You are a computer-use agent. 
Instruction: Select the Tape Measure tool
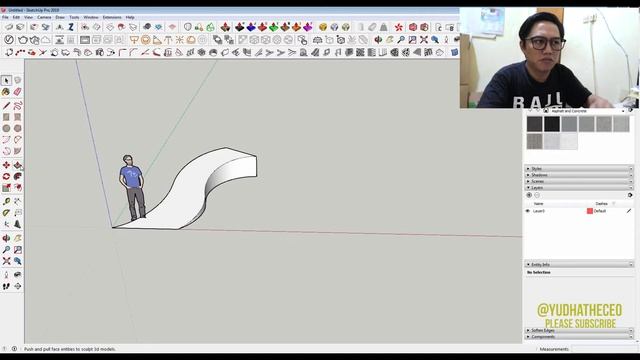tap(6, 202)
